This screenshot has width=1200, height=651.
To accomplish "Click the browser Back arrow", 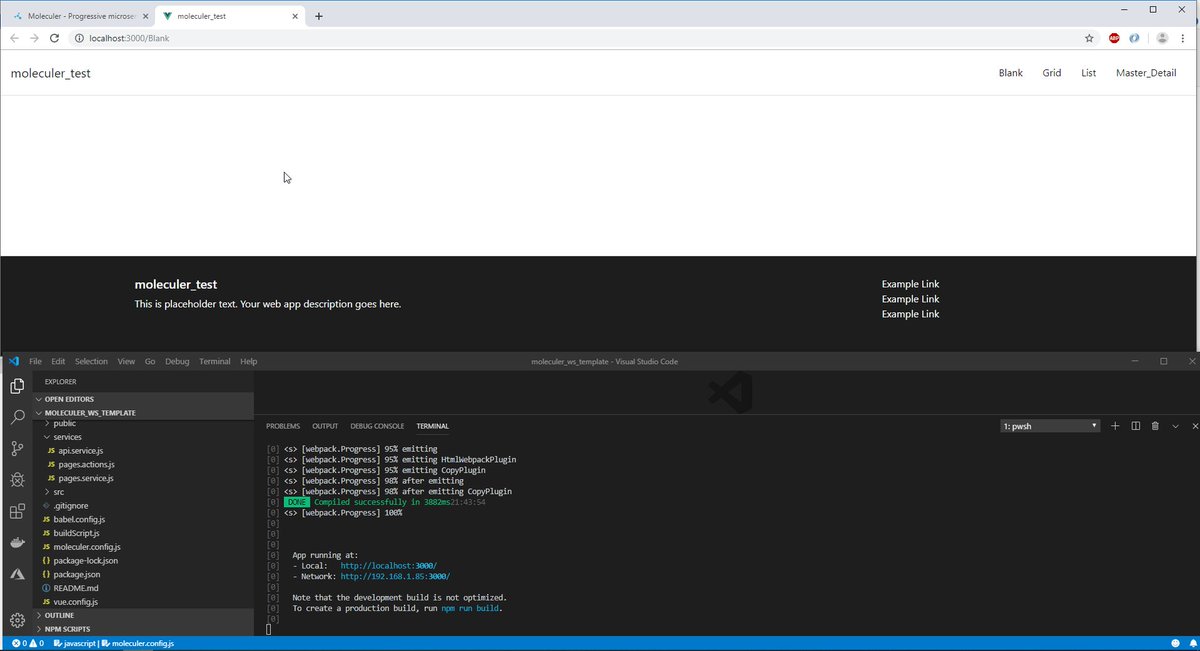I will click(14, 38).
